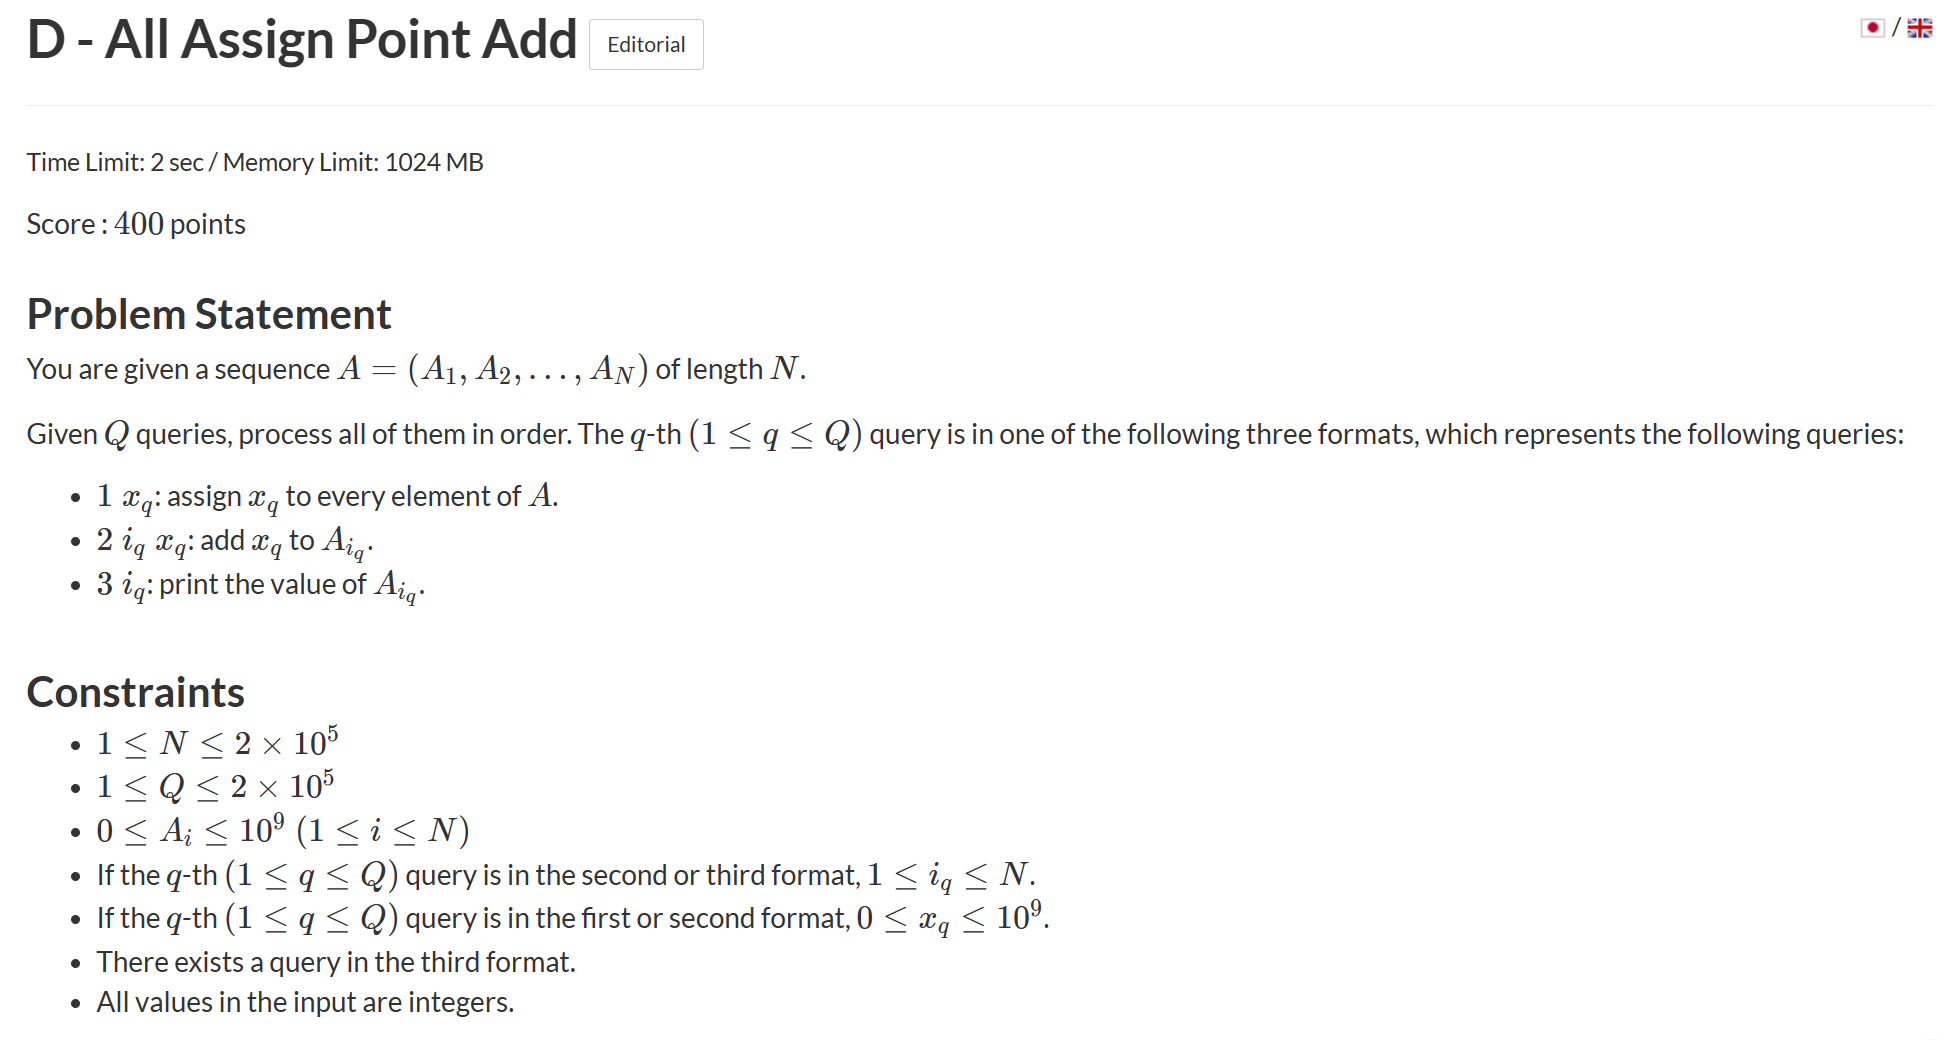This screenshot has height=1040, width=1951.
Task: Click the constraint bounding A_i
Action: (283, 831)
